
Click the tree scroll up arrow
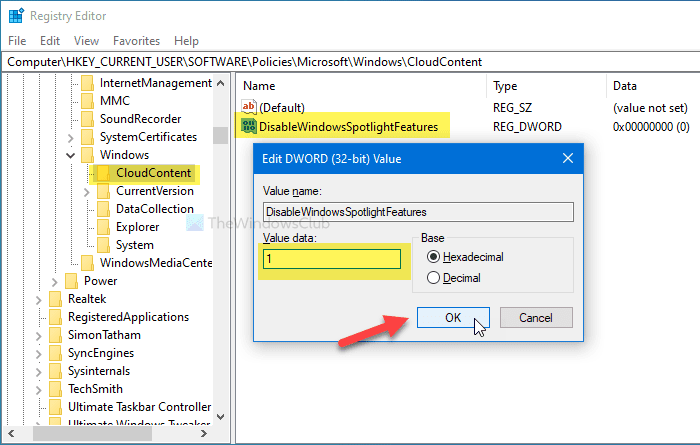pyautogui.click(x=221, y=83)
